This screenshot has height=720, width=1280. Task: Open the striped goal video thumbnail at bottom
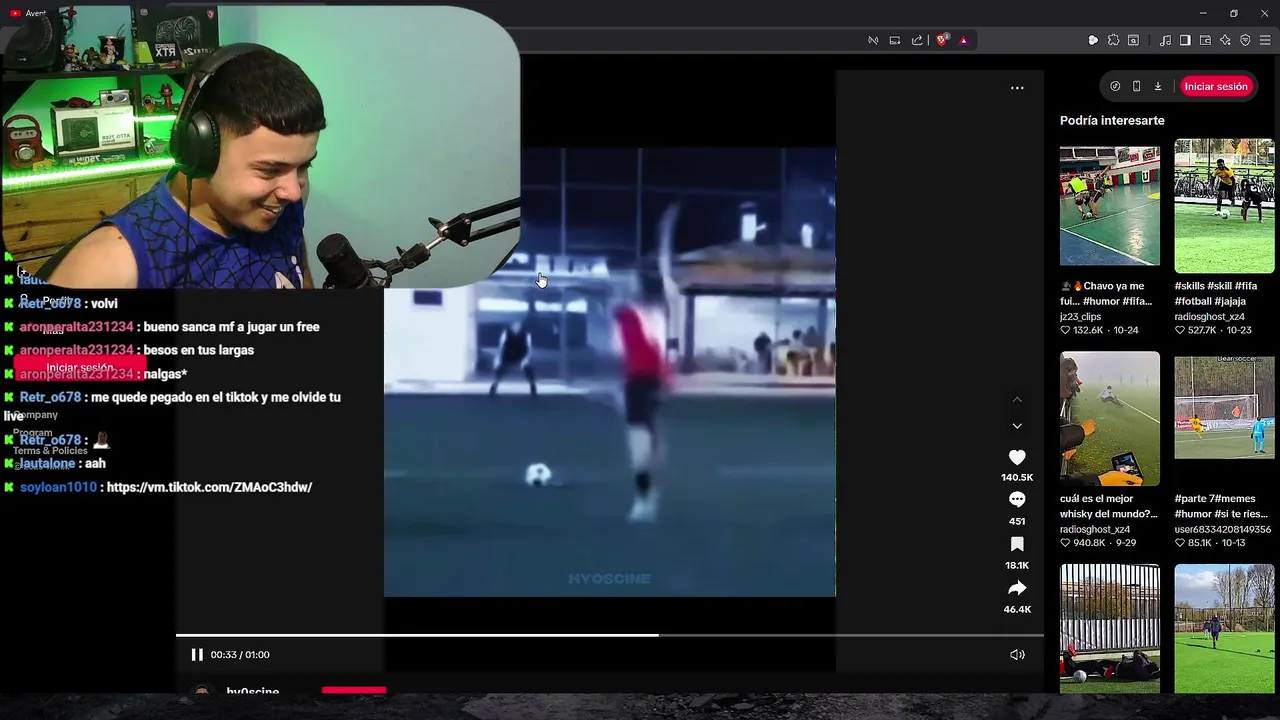click(x=1110, y=628)
